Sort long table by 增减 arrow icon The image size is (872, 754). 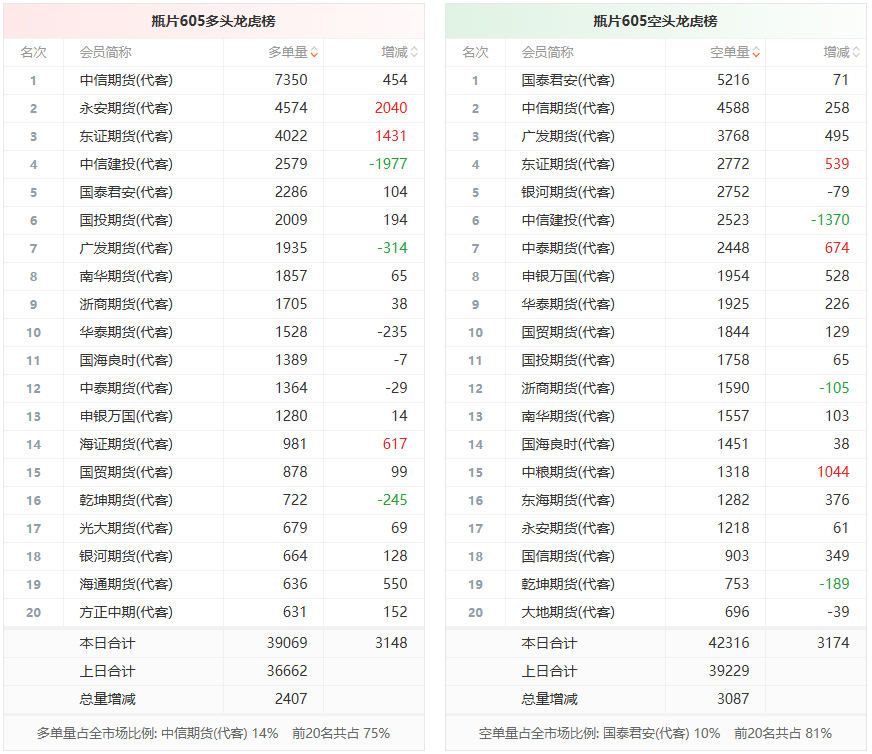coord(414,52)
